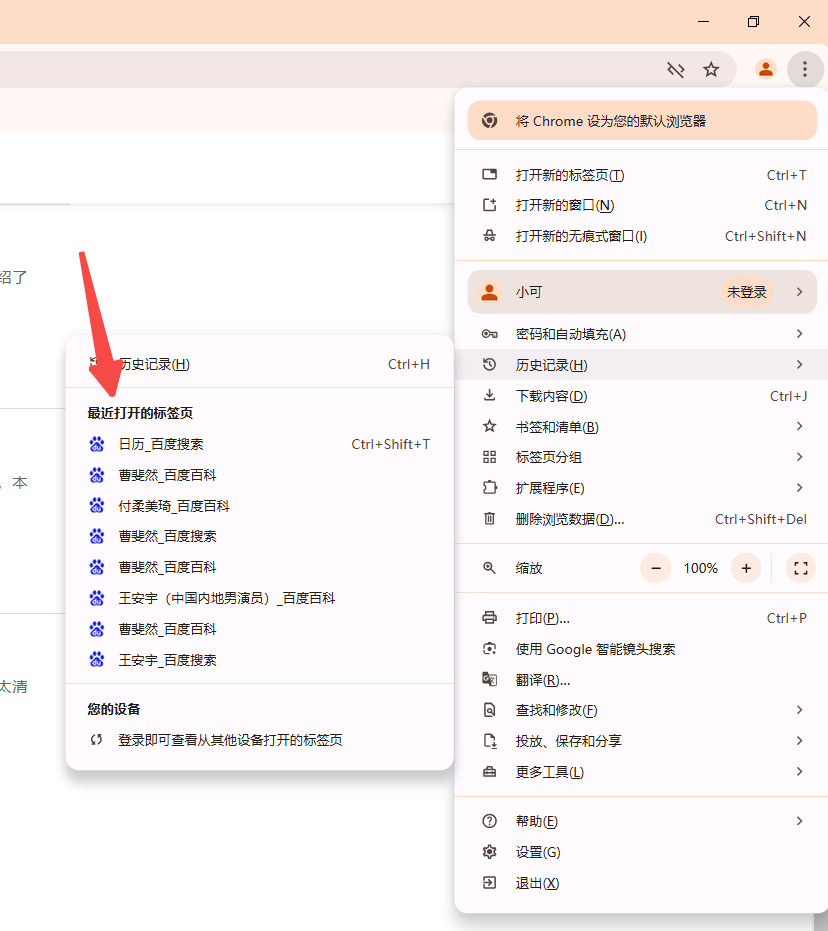Expand 密码和自动填充 submenu arrow
The width and height of the screenshot is (828, 931).
point(800,334)
